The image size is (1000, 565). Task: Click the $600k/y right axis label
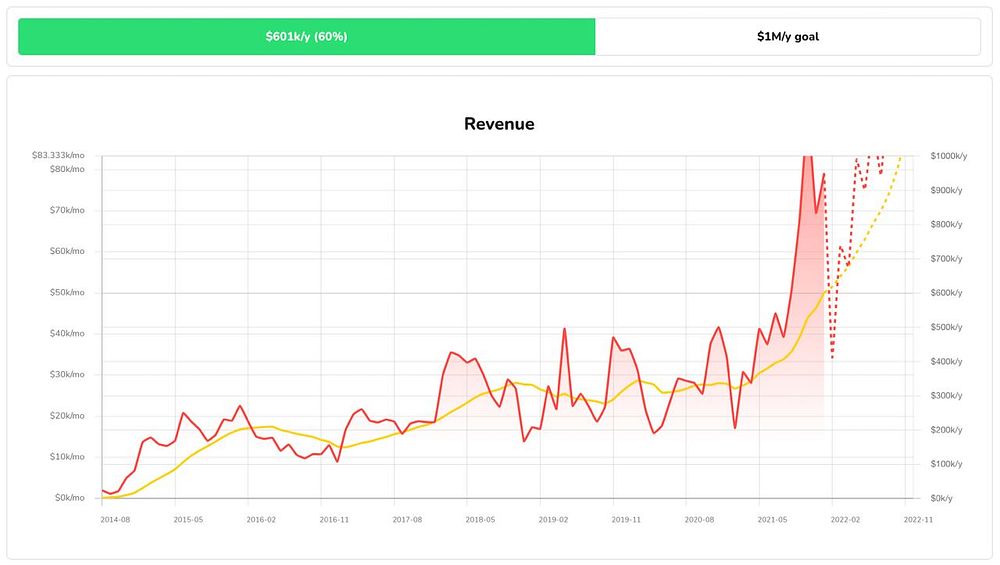tap(946, 293)
